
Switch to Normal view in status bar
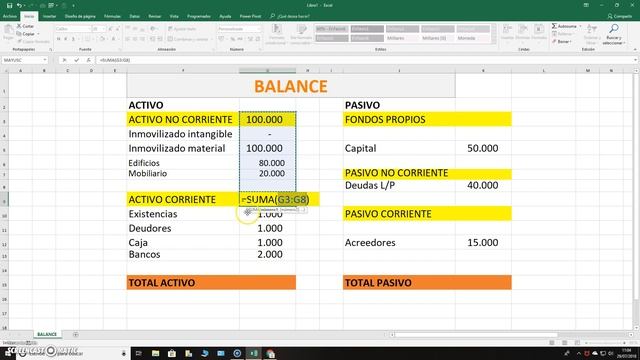point(552,343)
